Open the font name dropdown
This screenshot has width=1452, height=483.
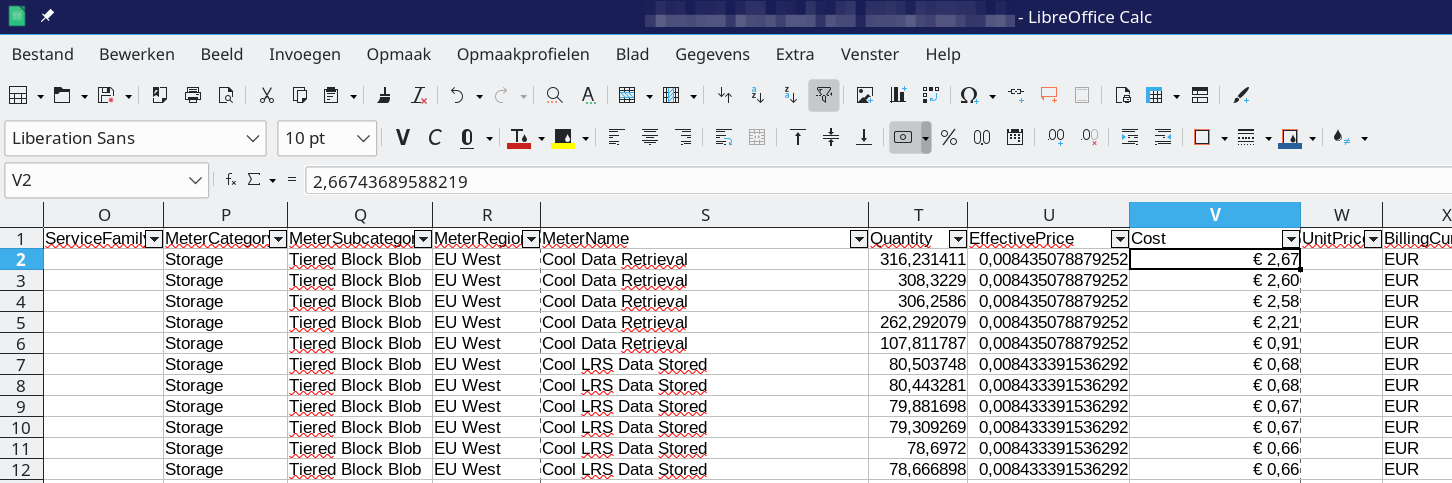point(254,138)
